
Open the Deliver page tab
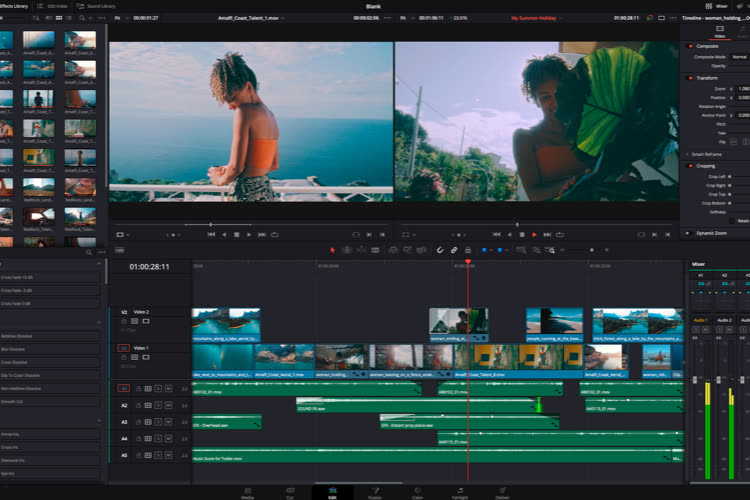[x=502, y=493]
